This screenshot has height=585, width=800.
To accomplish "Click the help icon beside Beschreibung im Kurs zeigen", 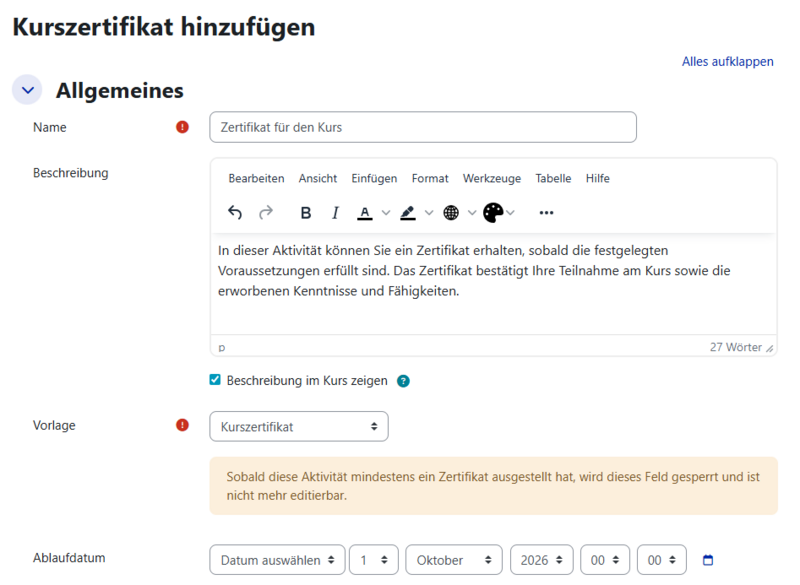I will pyautogui.click(x=402, y=380).
